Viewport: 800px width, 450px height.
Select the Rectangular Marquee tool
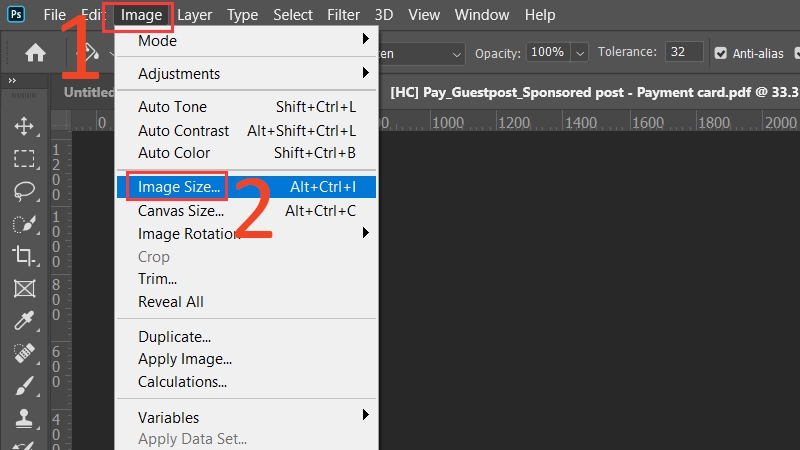pos(24,158)
